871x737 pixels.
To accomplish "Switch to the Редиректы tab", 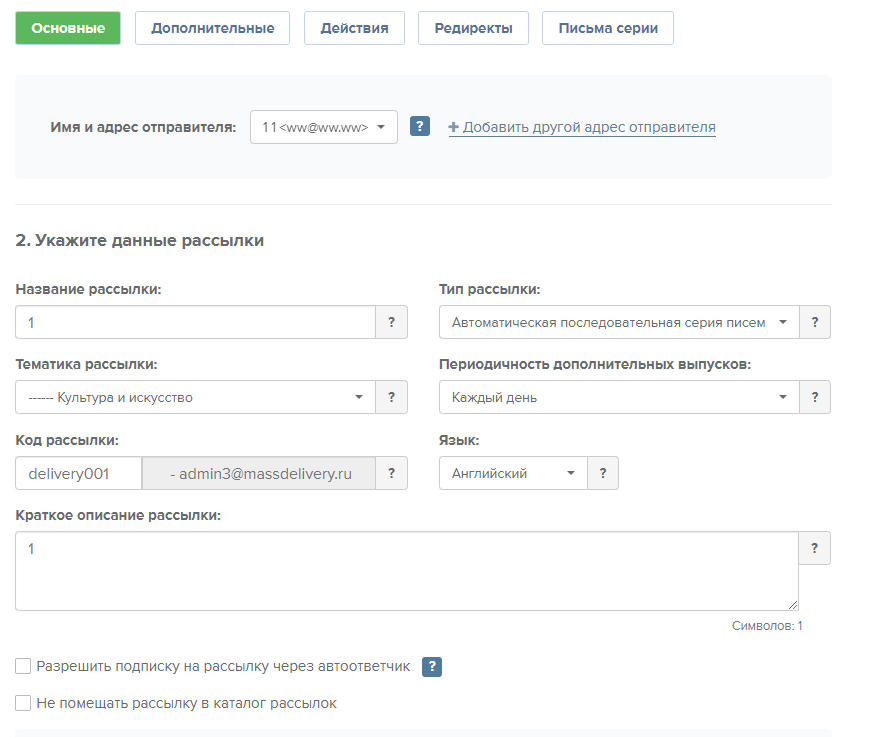I will 472,27.
